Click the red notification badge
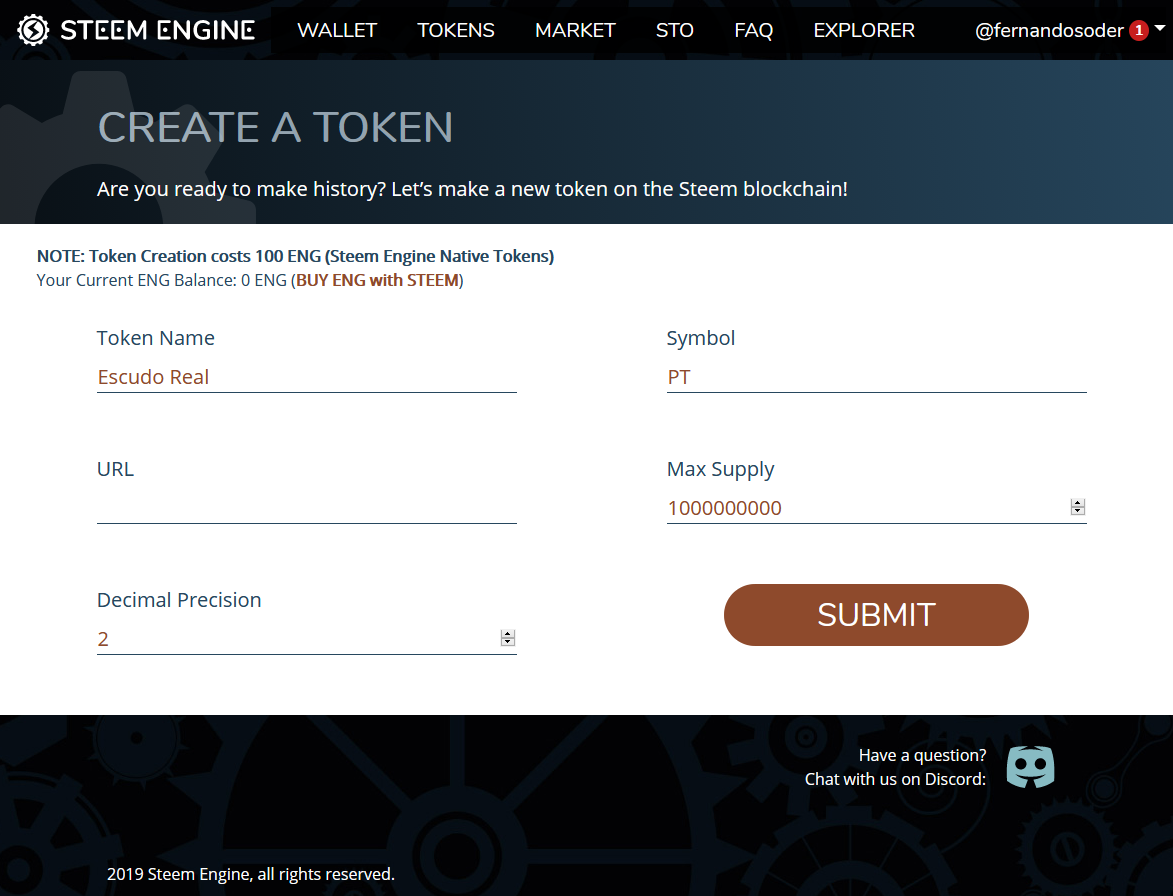1173x896 pixels. 1139,31
